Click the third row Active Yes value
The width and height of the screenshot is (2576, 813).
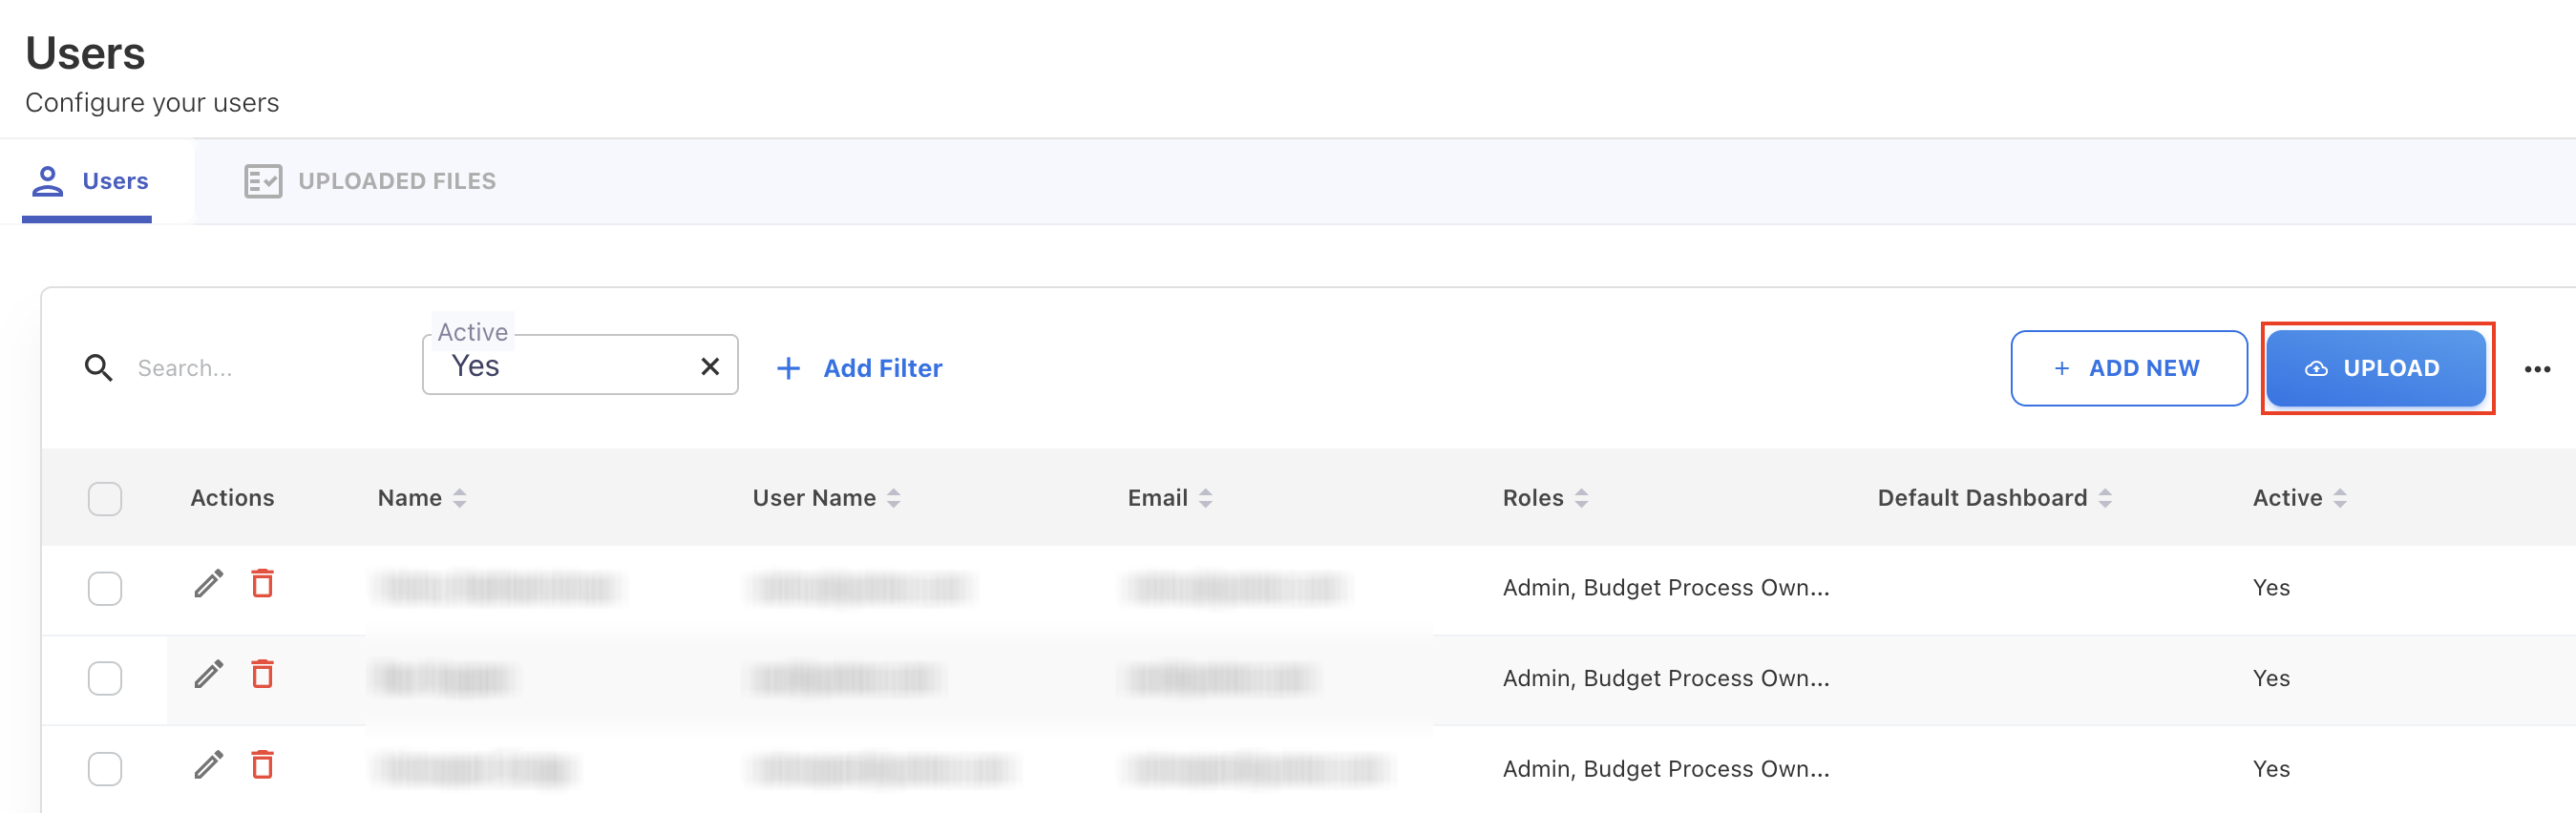point(2271,769)
